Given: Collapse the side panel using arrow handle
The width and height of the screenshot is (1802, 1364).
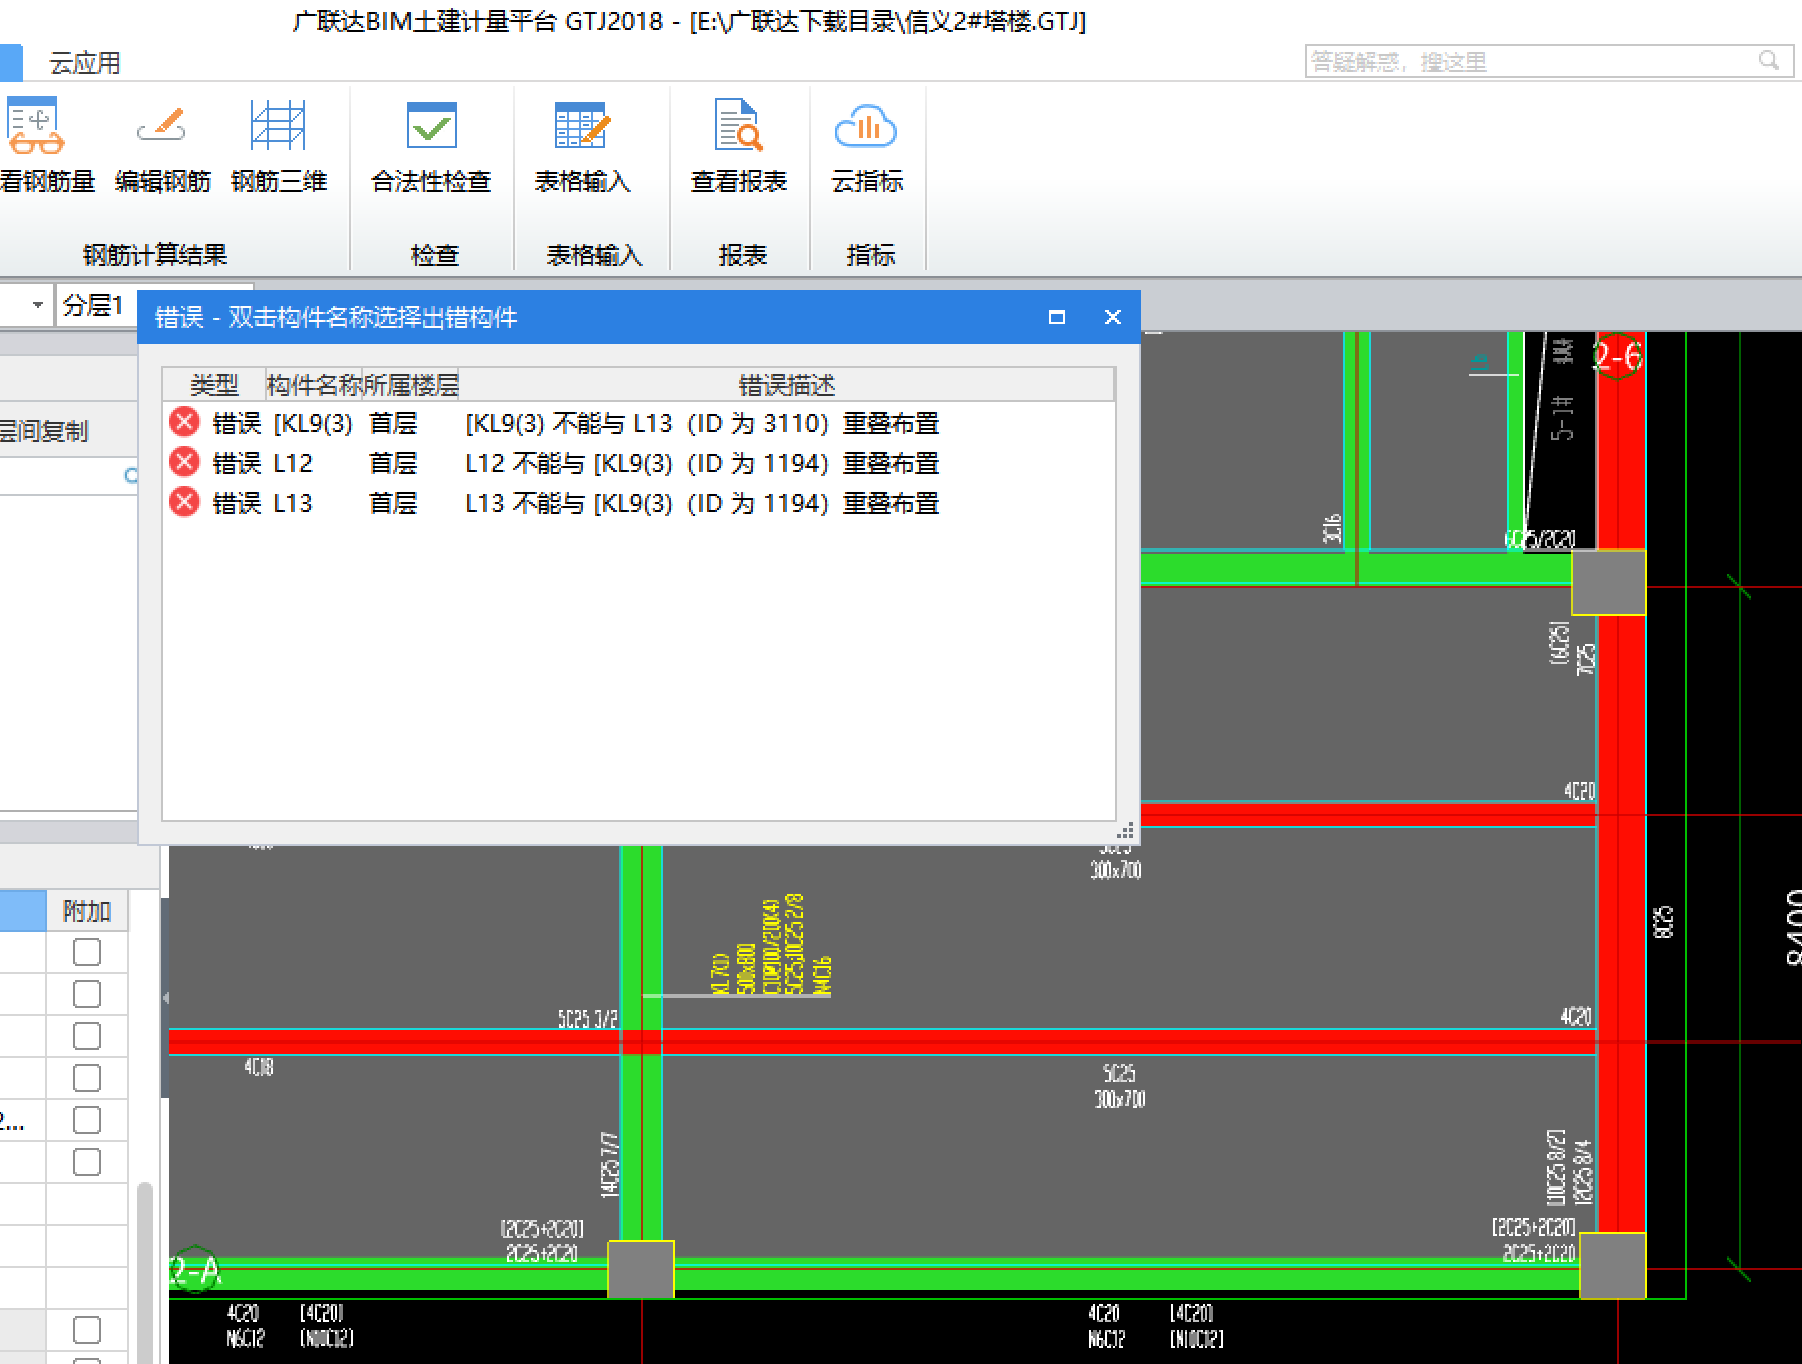Looking at the screenshot, I should click(x=165, y=998).
